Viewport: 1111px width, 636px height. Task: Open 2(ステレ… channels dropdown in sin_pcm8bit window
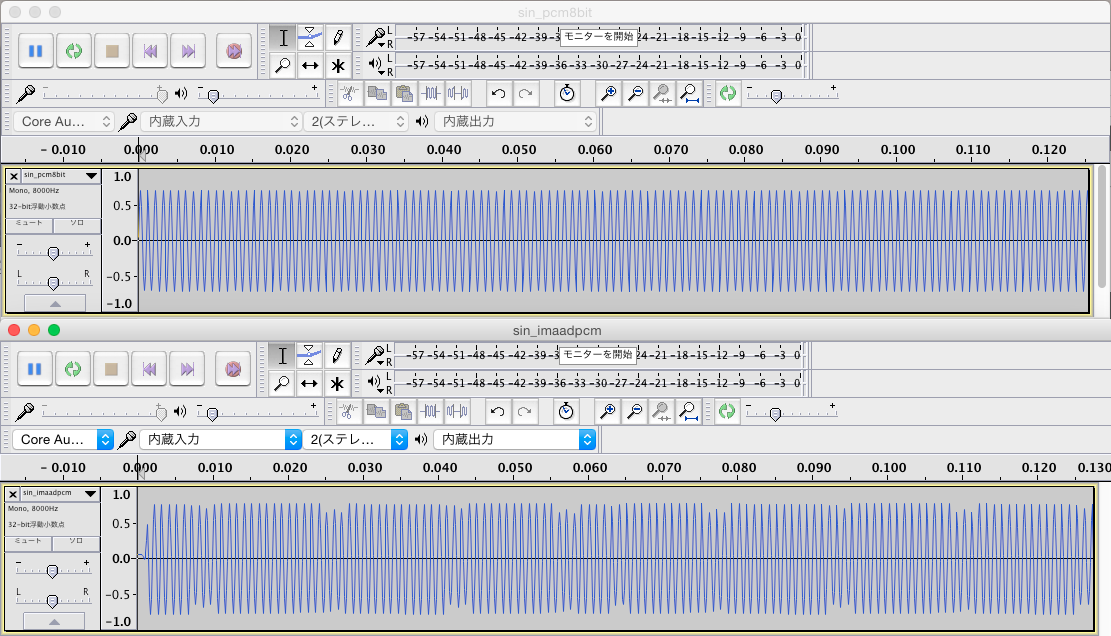coord(356,122)
